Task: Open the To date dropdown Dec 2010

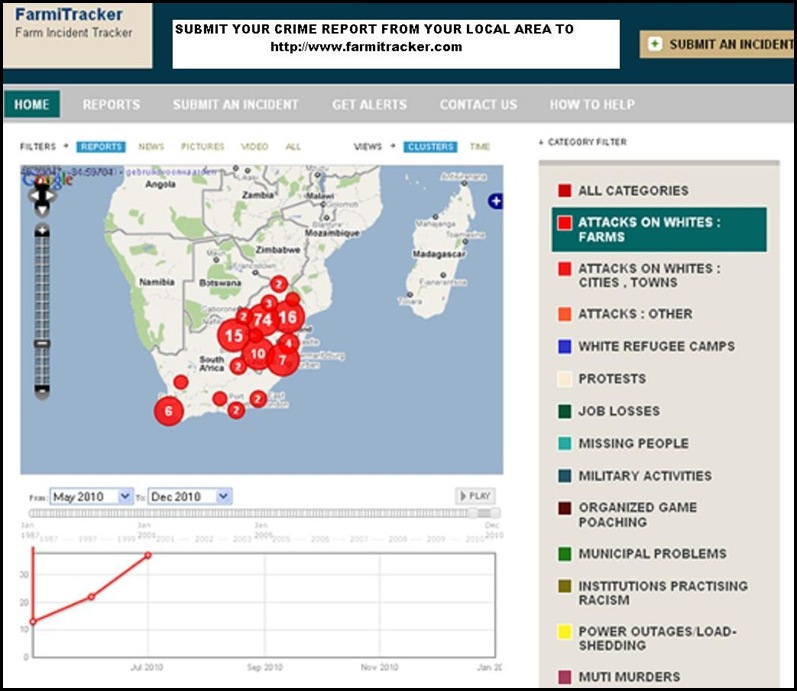Action: click(x=190, y=496)
